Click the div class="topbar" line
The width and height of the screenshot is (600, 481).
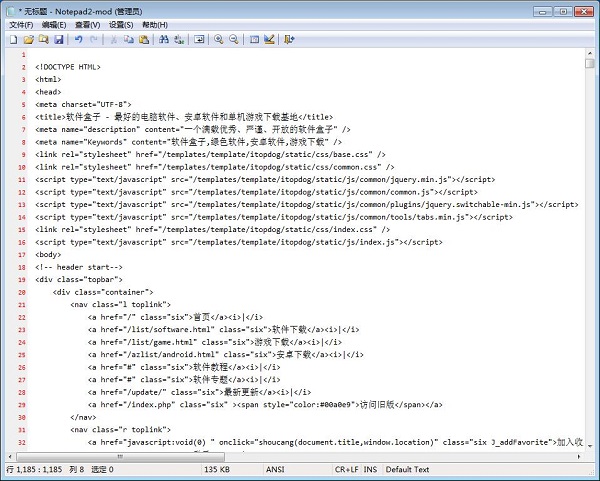79,280
